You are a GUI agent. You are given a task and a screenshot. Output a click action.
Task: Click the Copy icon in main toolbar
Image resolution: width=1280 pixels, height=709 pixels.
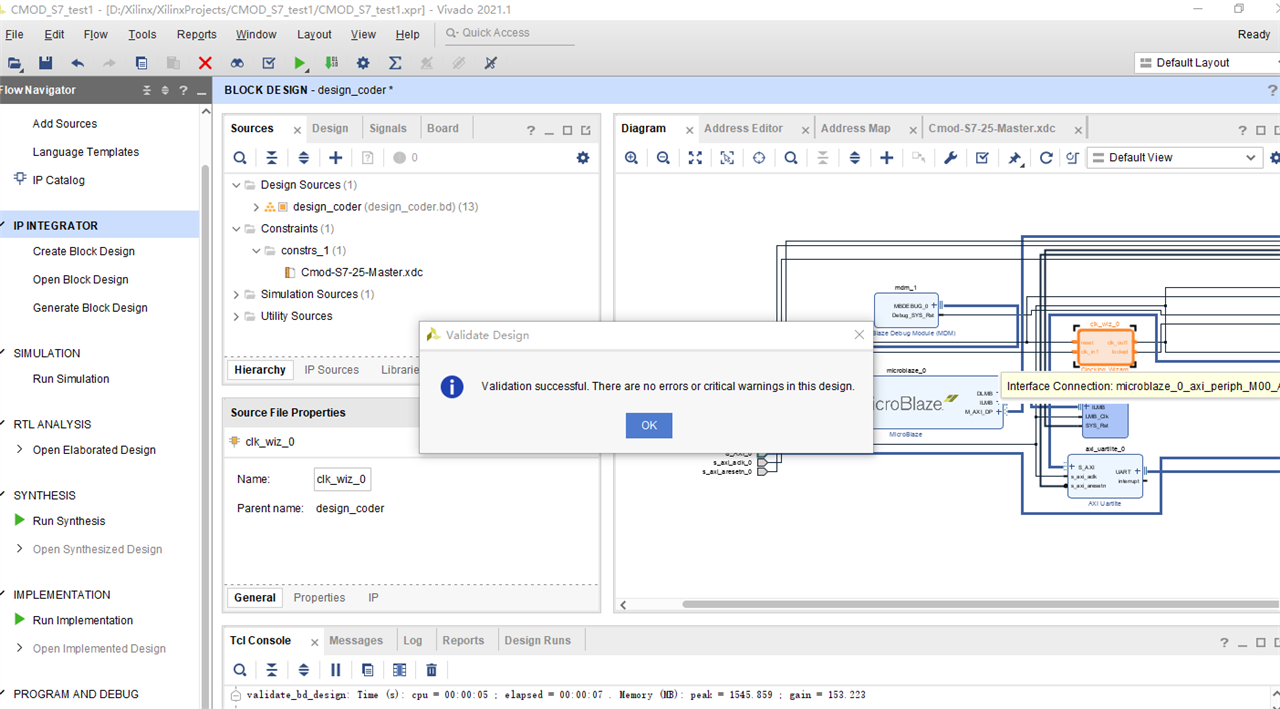pos(141,62)
